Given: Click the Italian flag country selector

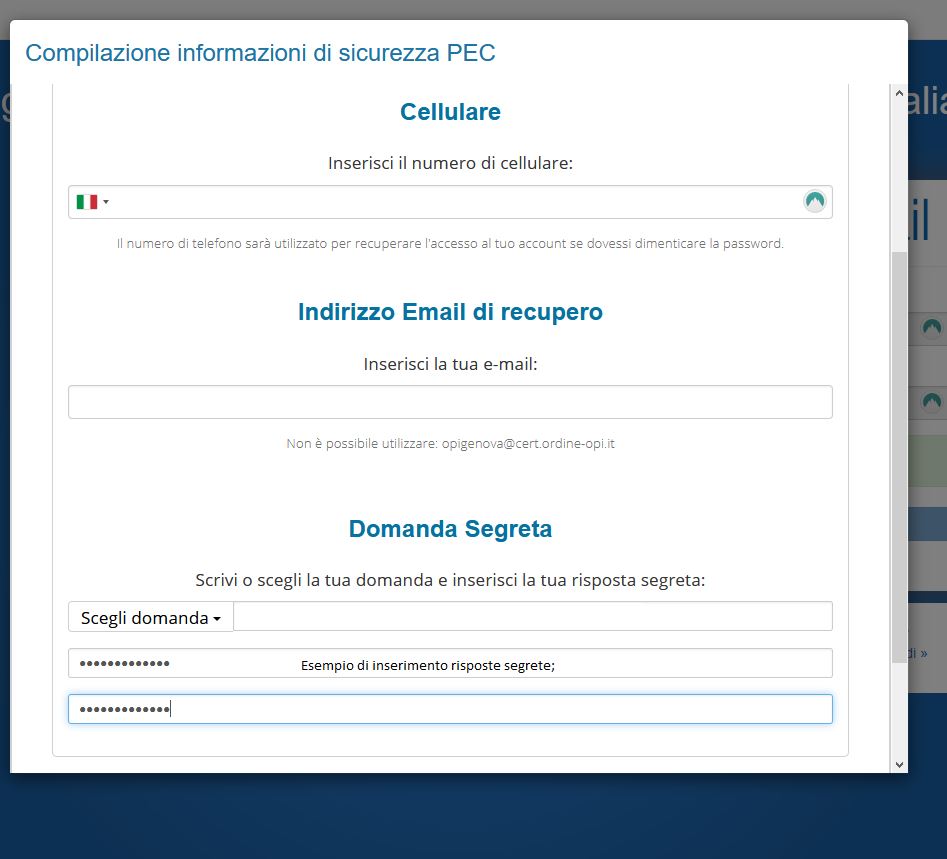Looking at the screenshot, I should [x=87, y=202].
